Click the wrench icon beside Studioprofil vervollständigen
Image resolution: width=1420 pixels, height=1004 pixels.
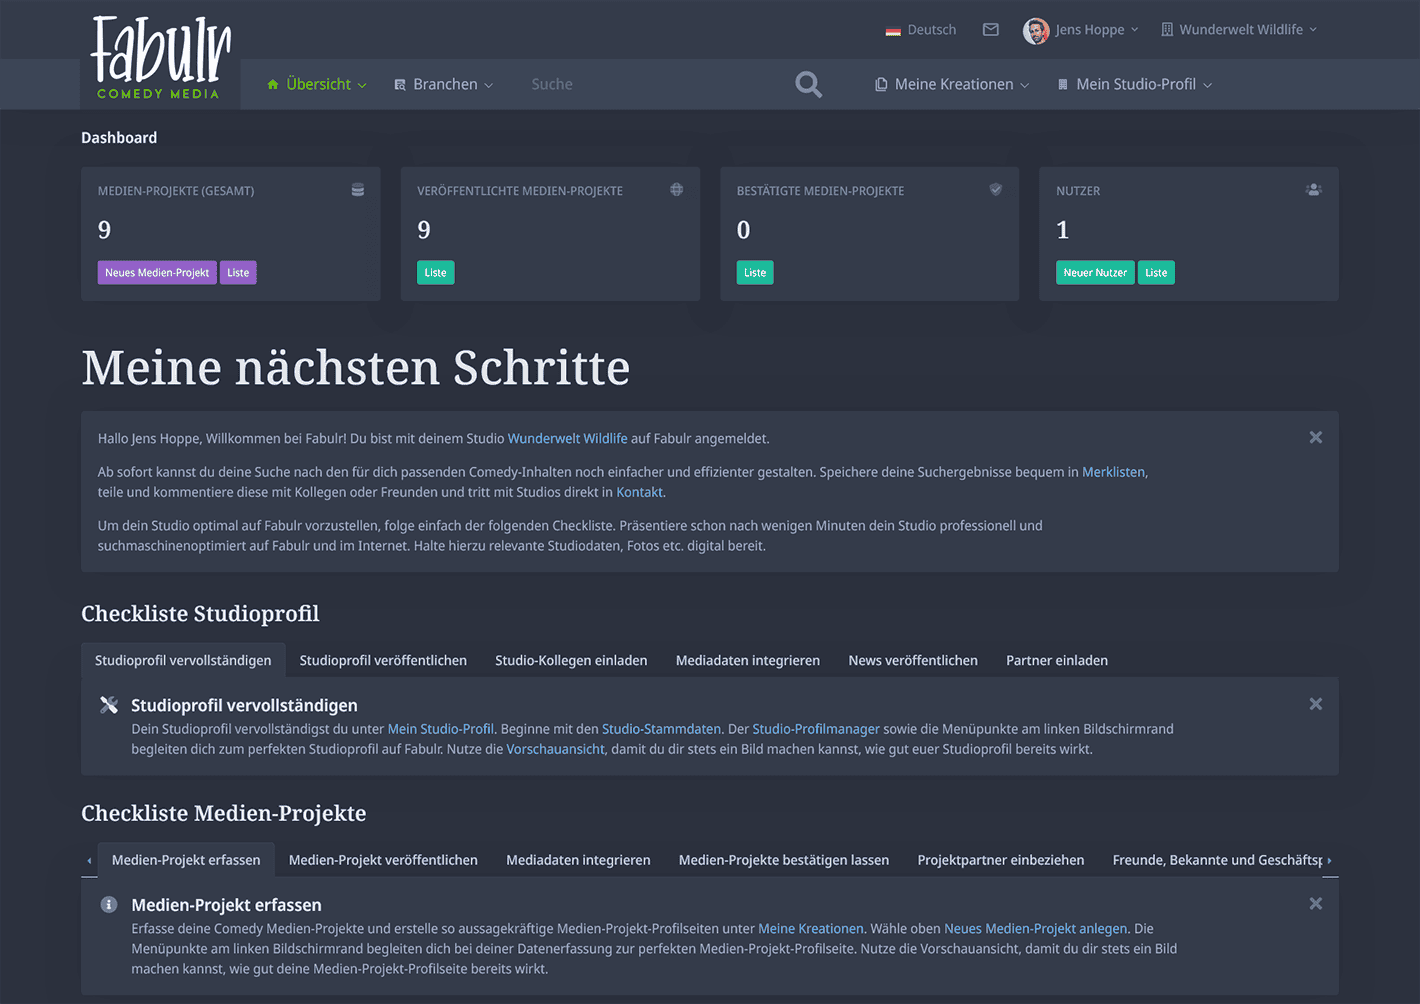click(x=109, y=704)
